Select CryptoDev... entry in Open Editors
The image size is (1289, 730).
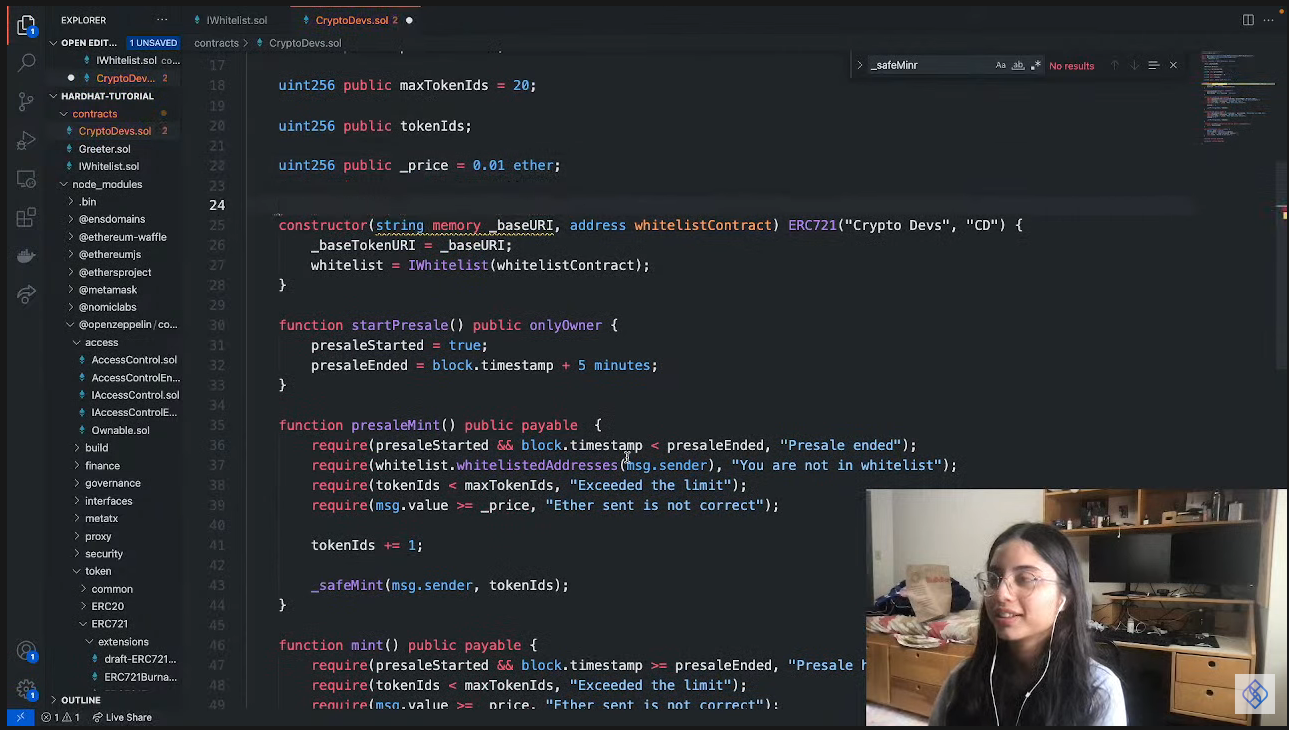(124, 78)
